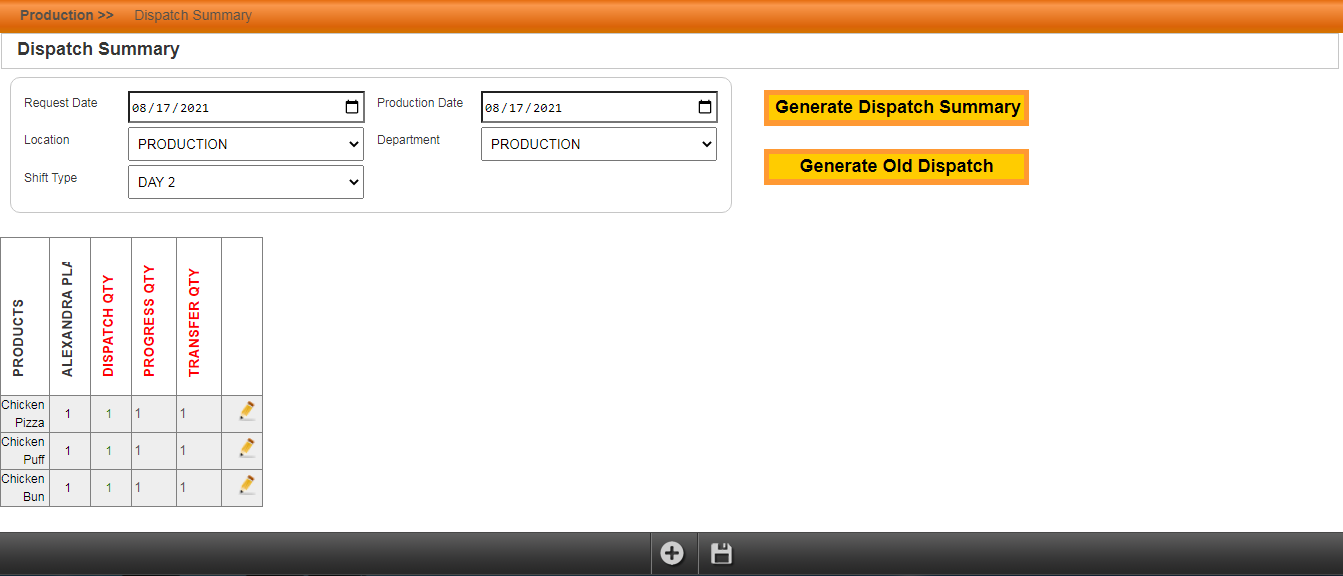Click the floppy disk save icon
This screenshot has height=576, width=1343.
(721, 553)
